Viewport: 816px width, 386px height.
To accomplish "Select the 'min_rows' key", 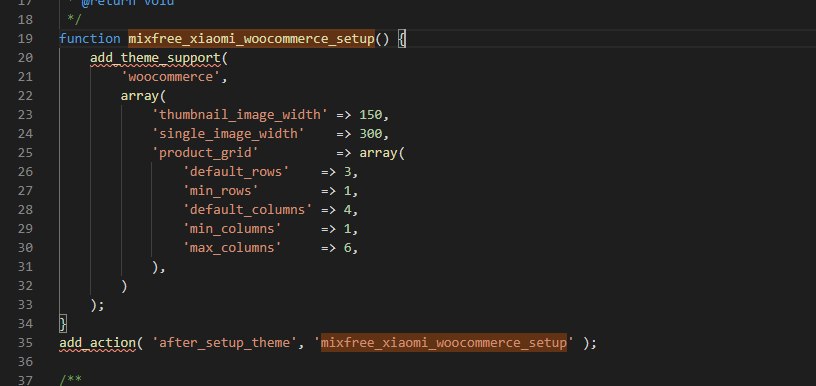I will (221, 191).
